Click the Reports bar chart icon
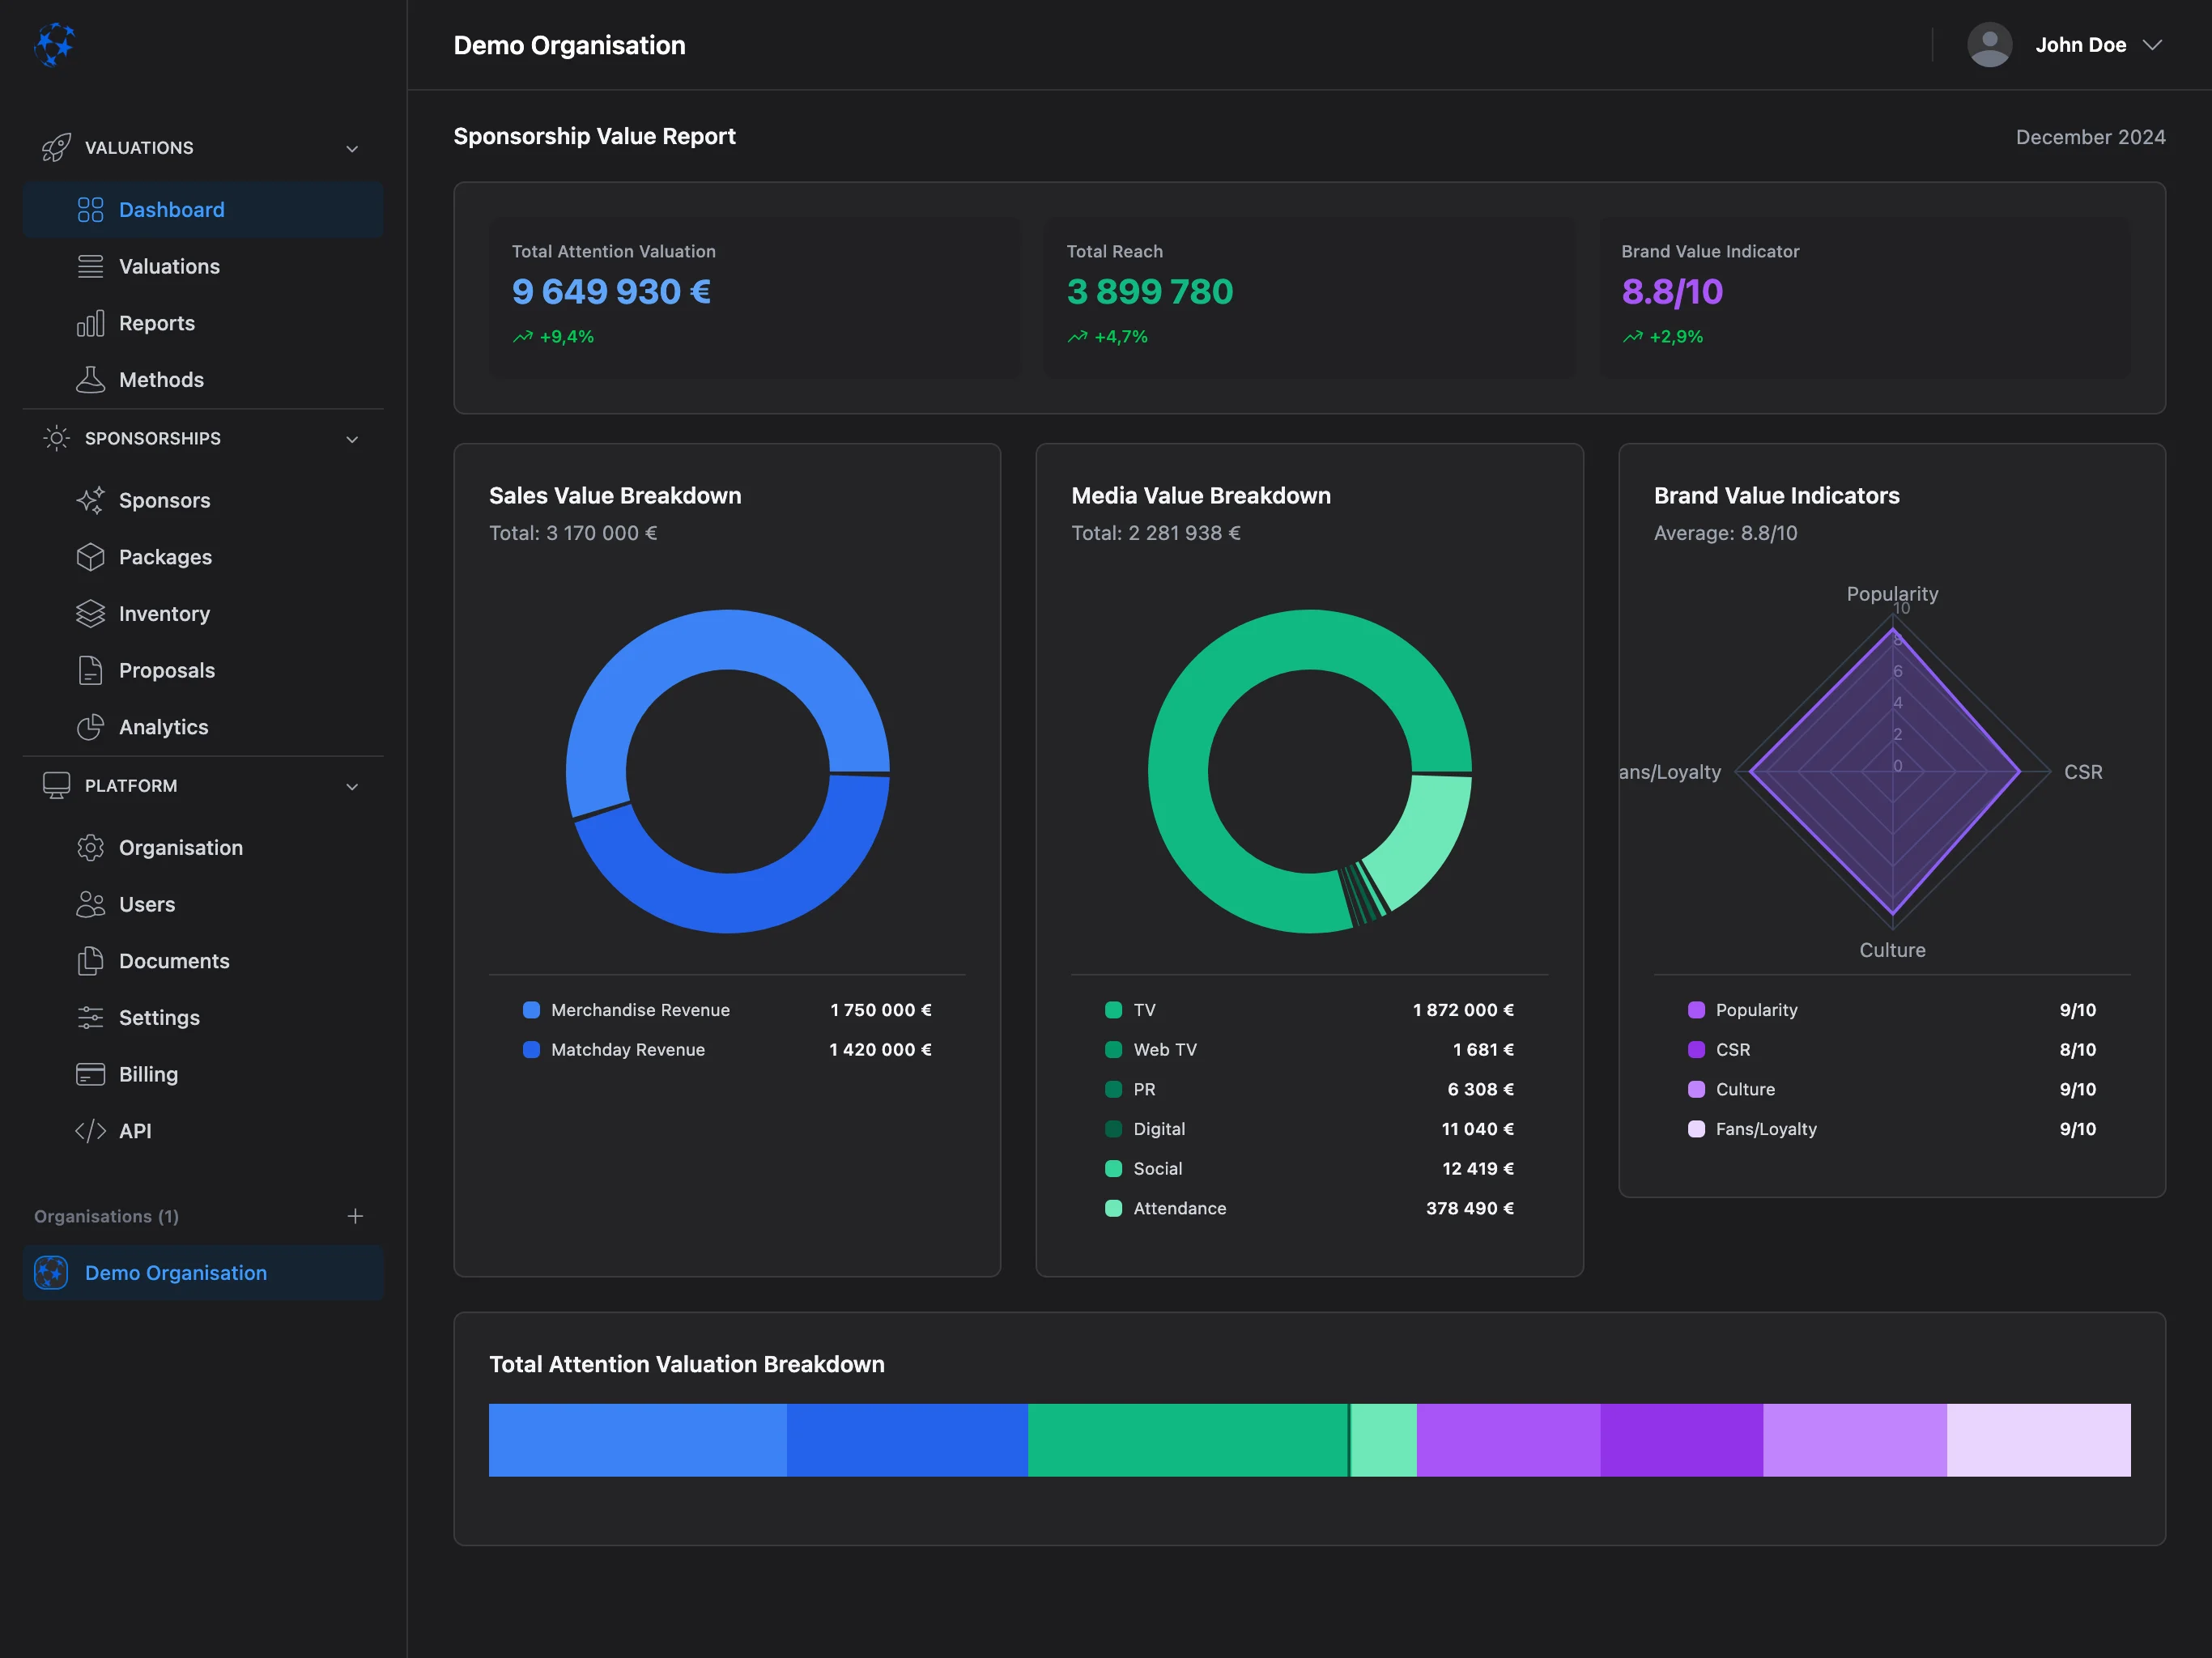The image size is (2212, 1658). [90, 323]
